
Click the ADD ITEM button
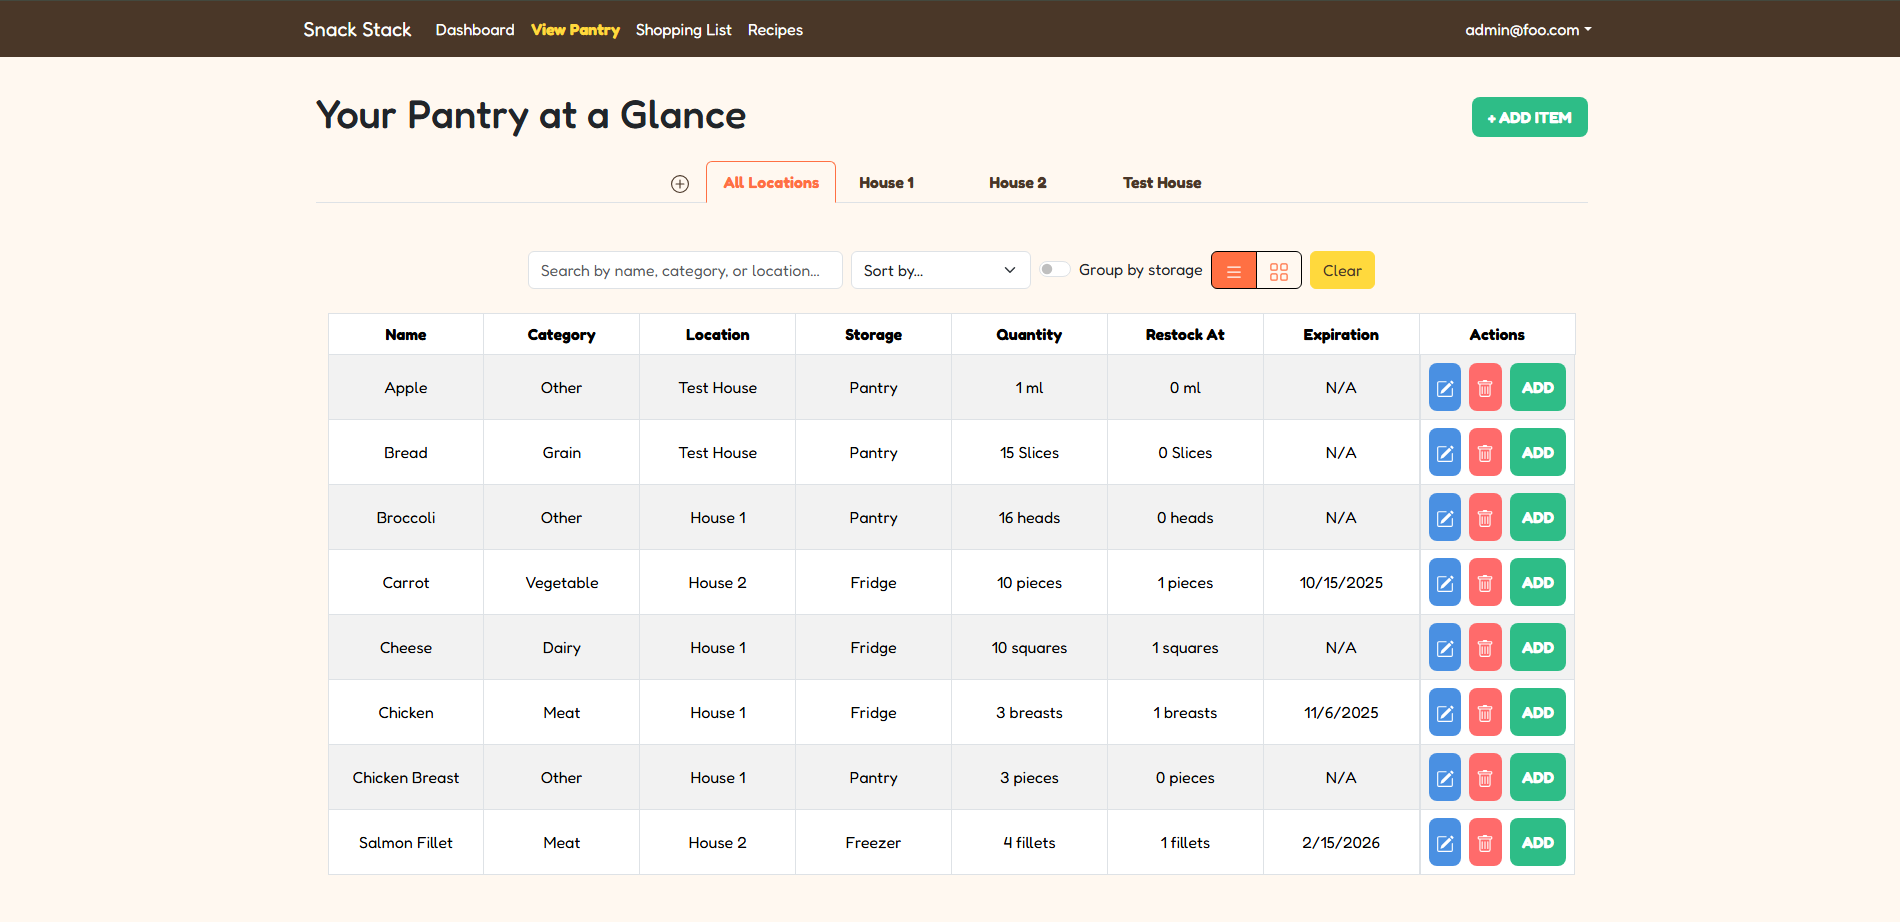point(1529,117)
